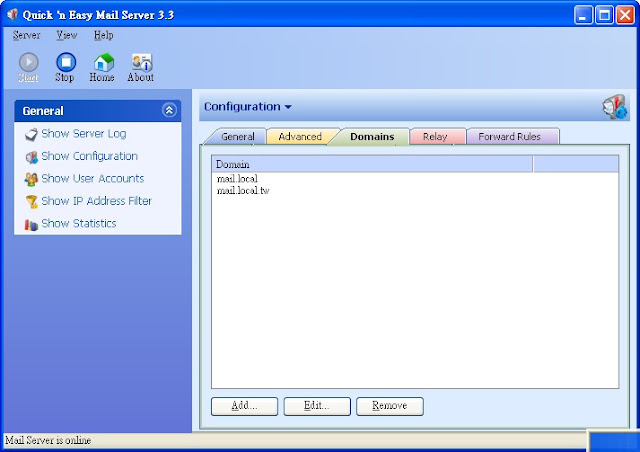
Task: Open the View menu
Action: coord(67,35)
